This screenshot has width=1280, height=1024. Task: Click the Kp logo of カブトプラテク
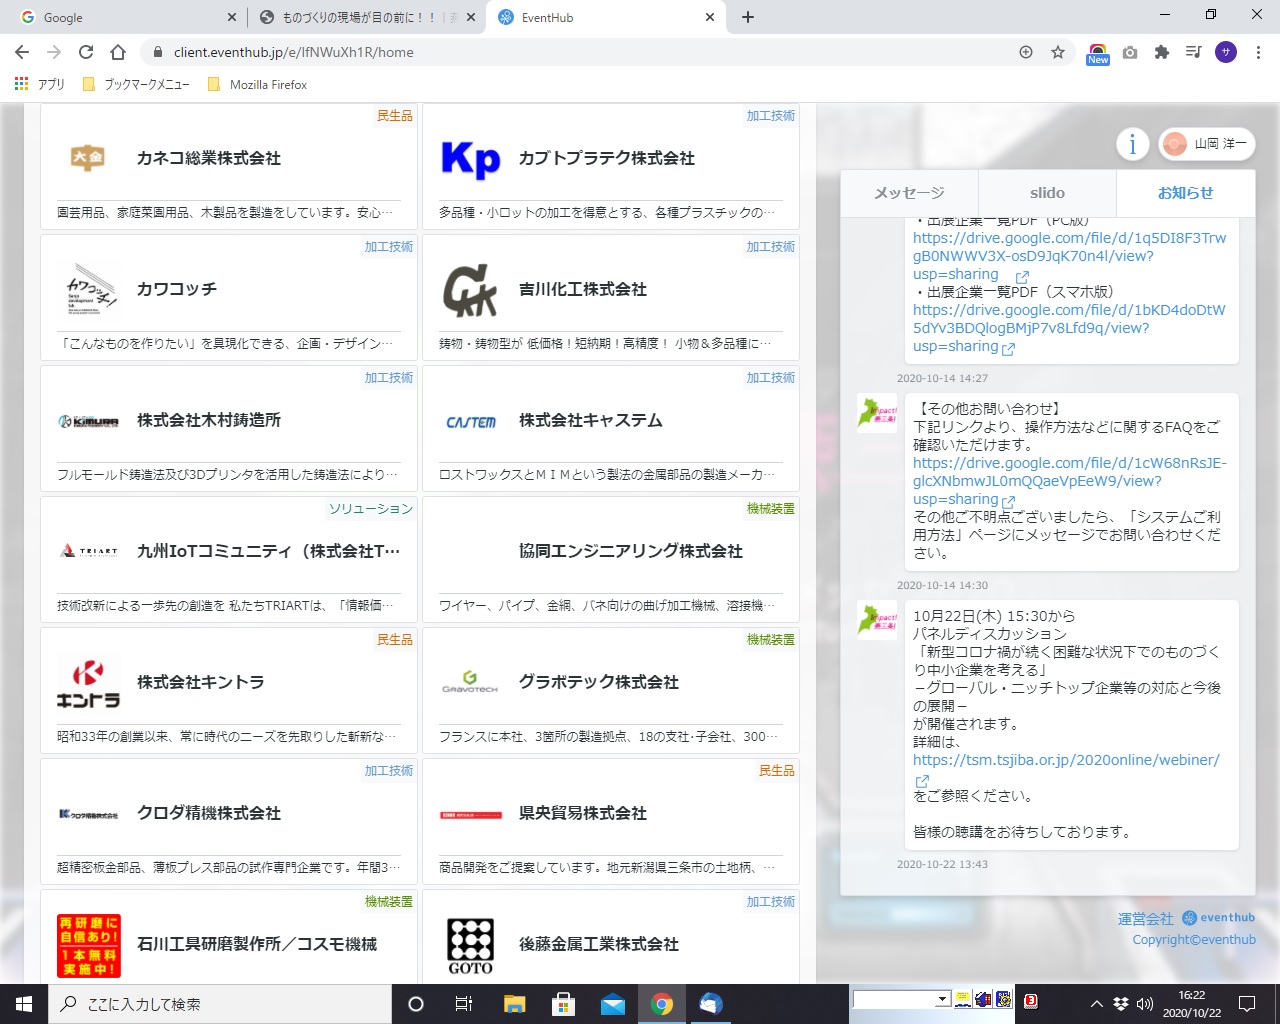(470, 158)
